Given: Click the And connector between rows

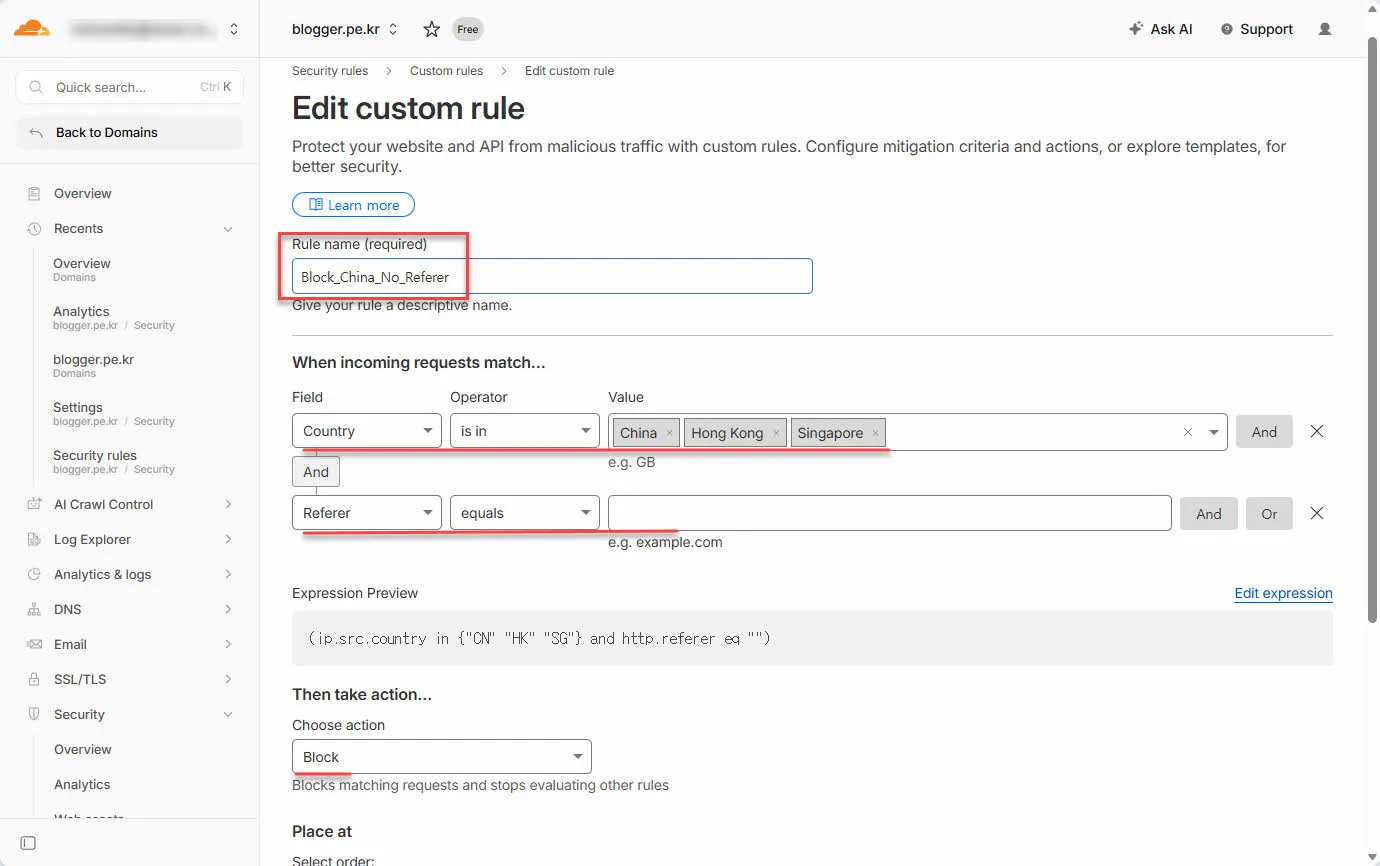Looking at the screenshot, I should [316, 472].
